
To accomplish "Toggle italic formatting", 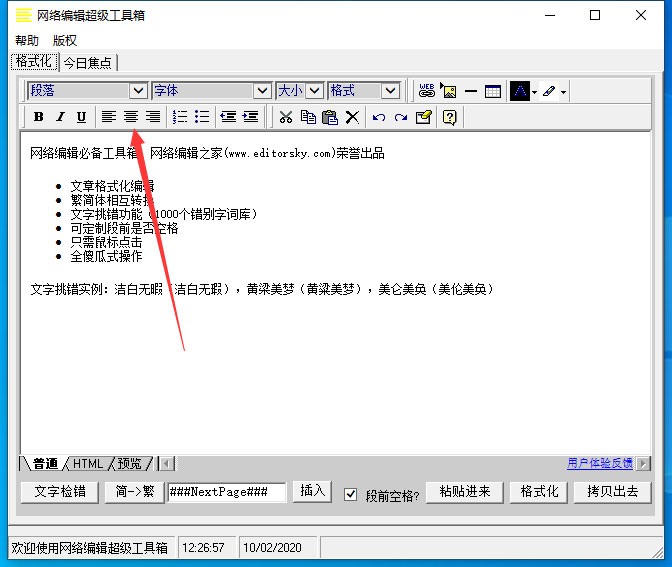I will 60,117.
